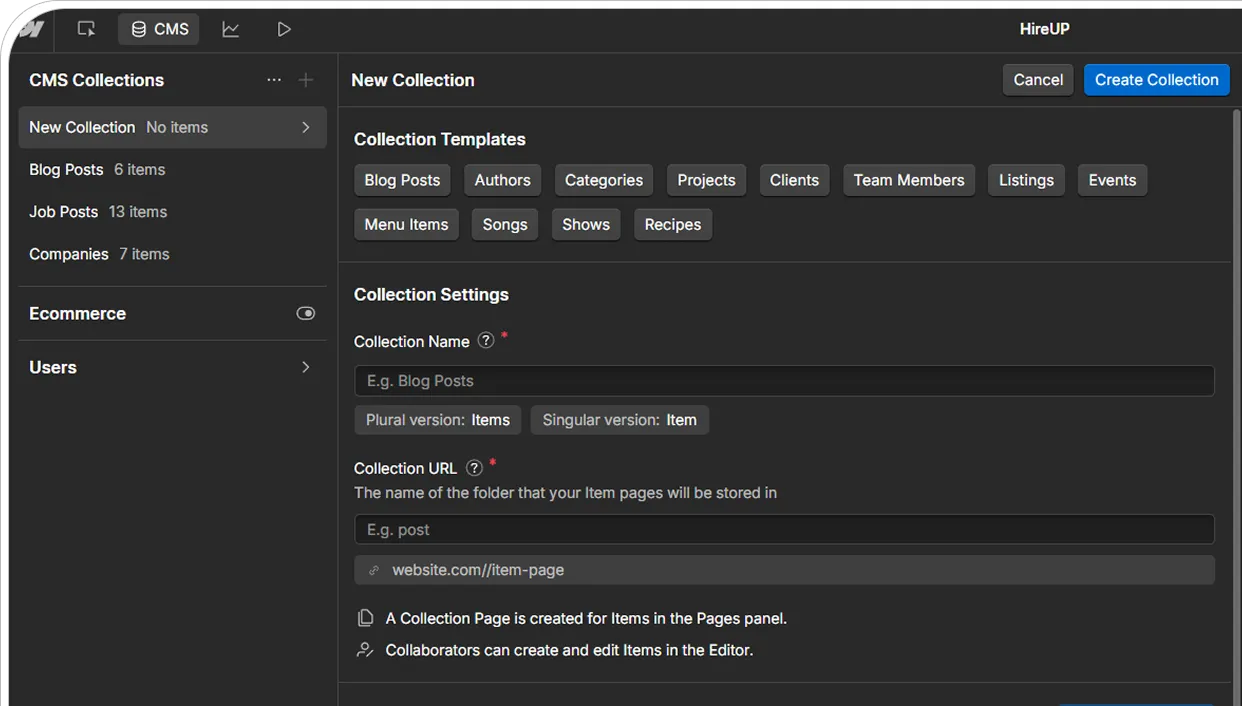Click the plus icon to add a new collection
The height and width of the screenshot is (706, 1242).
coord(306,80)
